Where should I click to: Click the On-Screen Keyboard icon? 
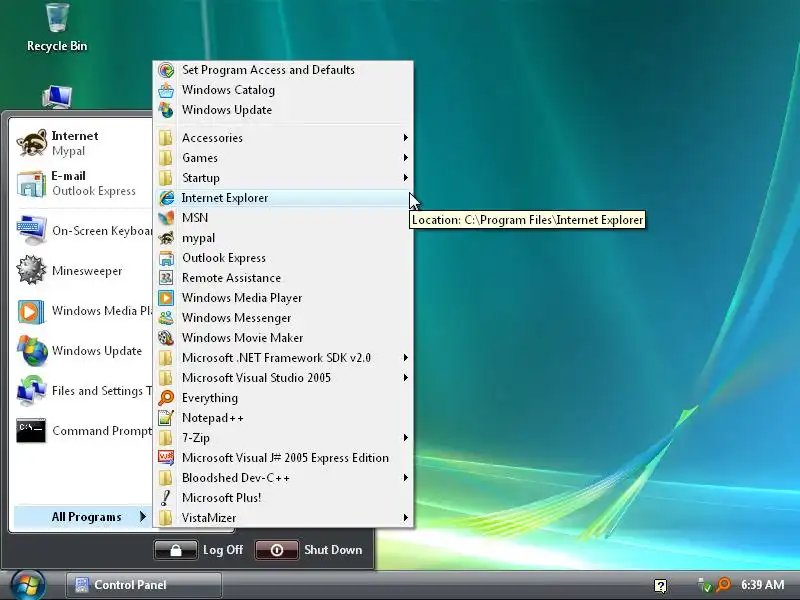(x=32, y=231)
